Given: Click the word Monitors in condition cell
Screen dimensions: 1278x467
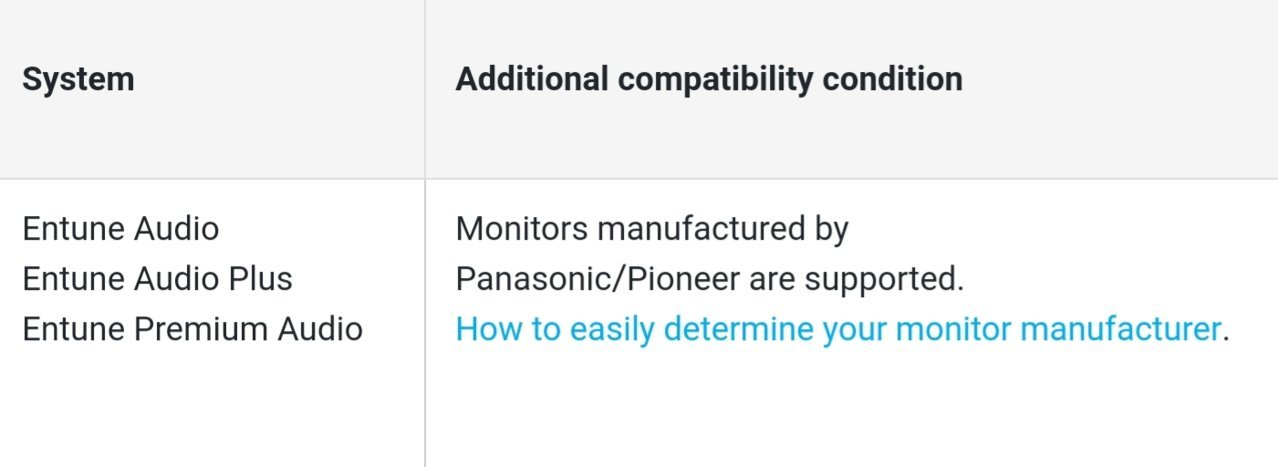Looking at the screenshot, I should (522, 229).
